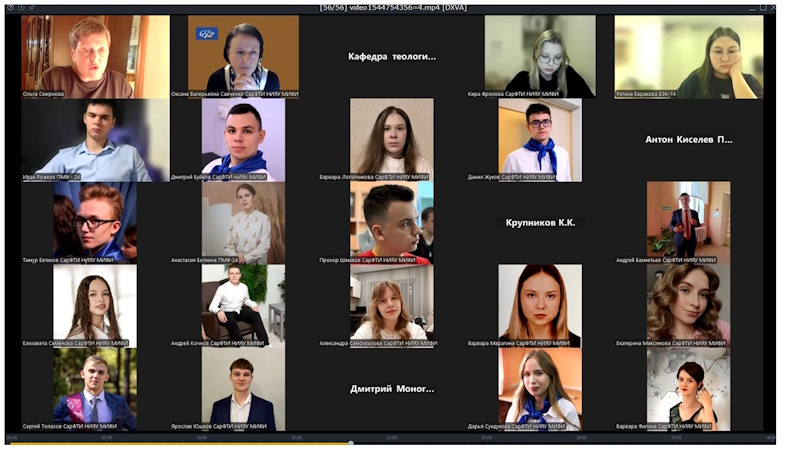Seek to the unplayed part of the timeline

[x=560, y=443]
